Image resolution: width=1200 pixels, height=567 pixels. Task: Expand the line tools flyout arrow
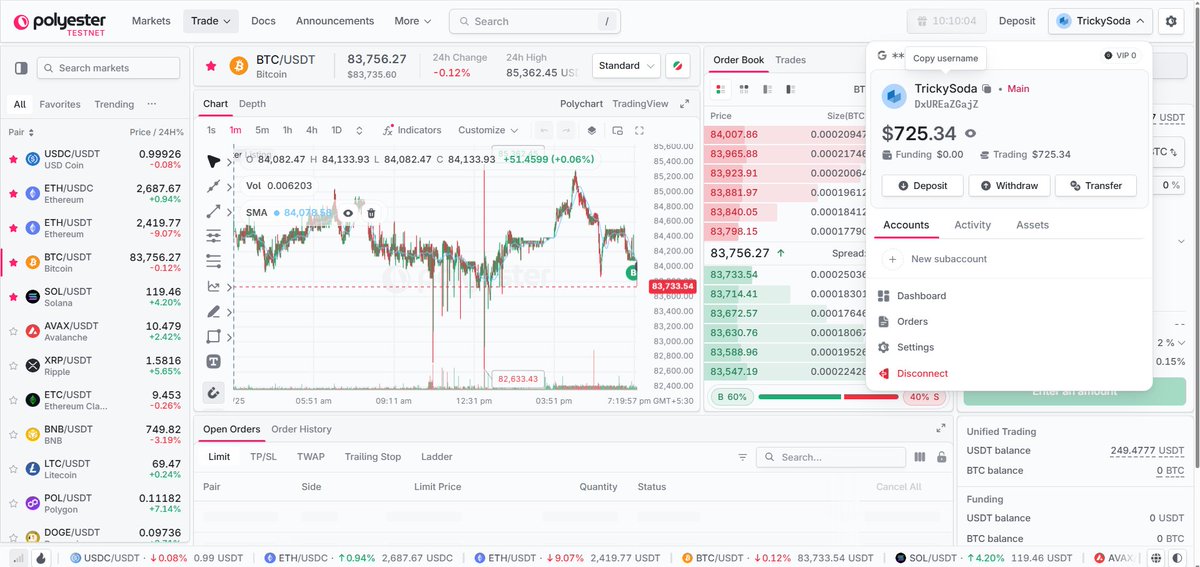230,186
